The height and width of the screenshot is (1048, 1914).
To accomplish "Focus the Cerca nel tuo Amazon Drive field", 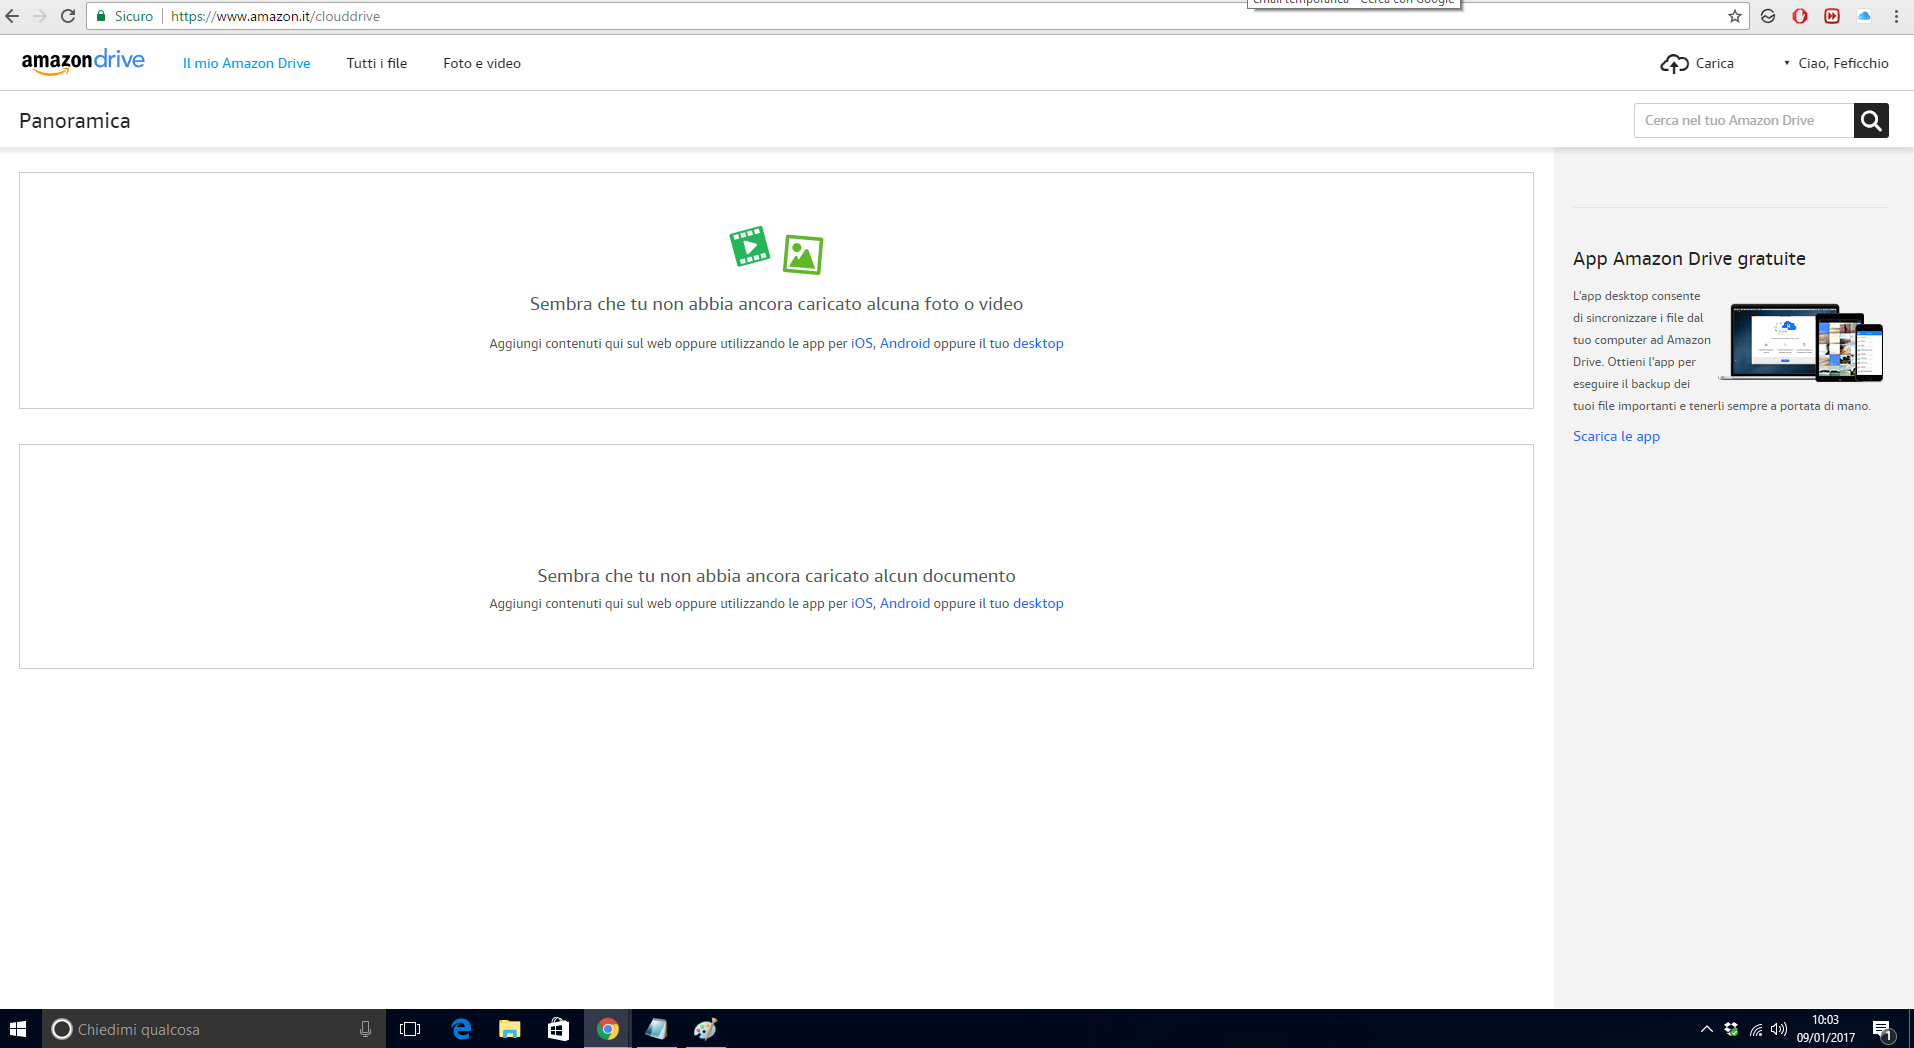I will click(x=1744, y=120).
